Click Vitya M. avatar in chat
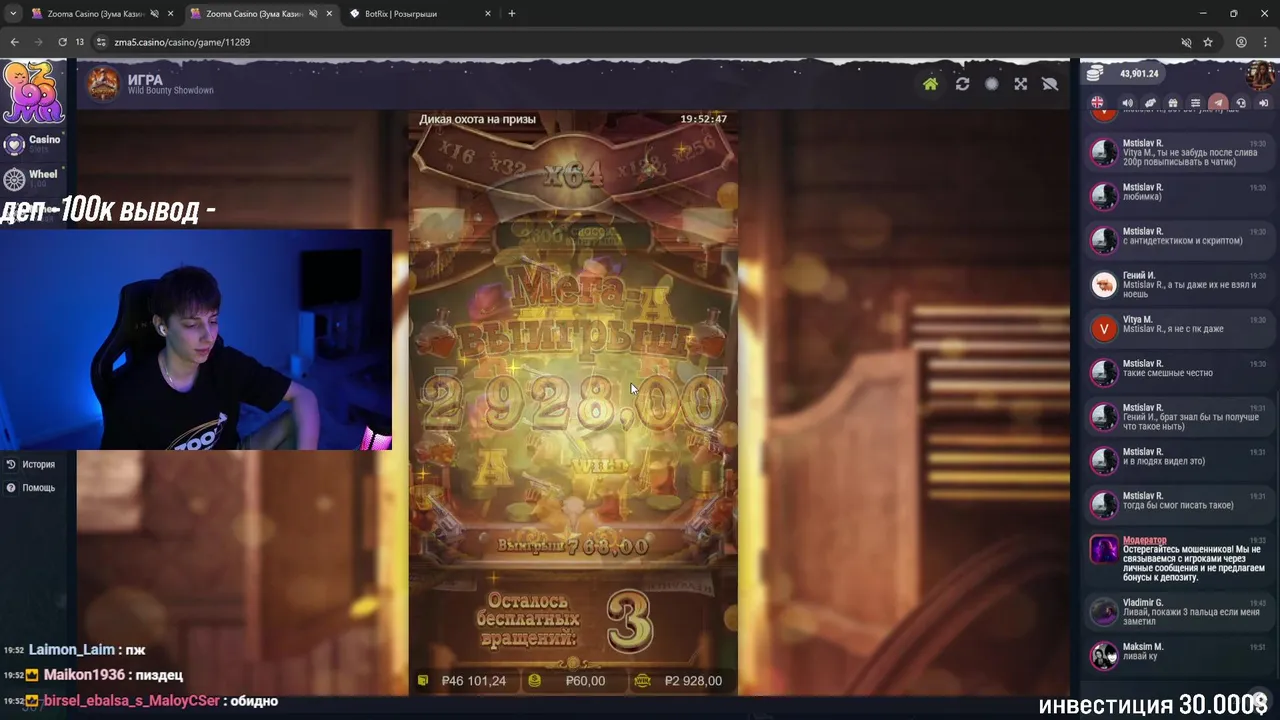This screenshot has width=1280, height=720. [x=1103, y=328]
